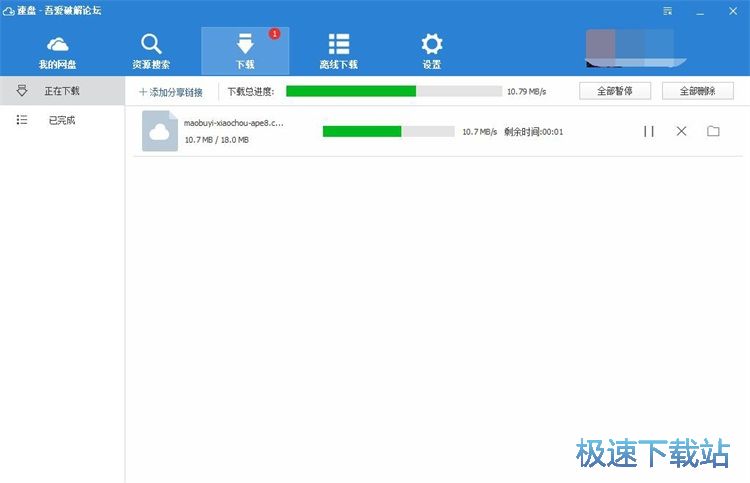This screenshot has height=483, width=750.
Task: Open the 离线下载 offline download tab
Action: point(339,52)
